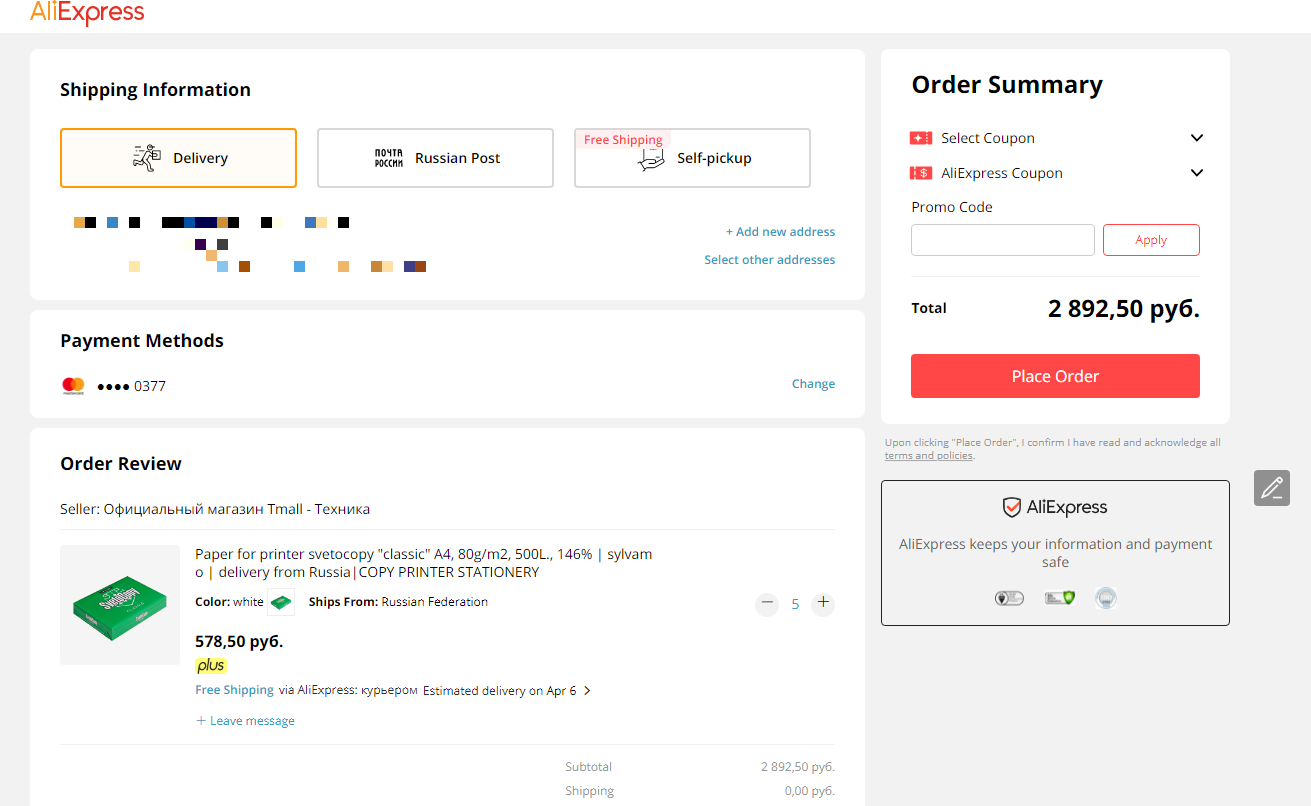
Task: Click the Order Review heading
Action: pyautogui.click(x=121, y=464)
